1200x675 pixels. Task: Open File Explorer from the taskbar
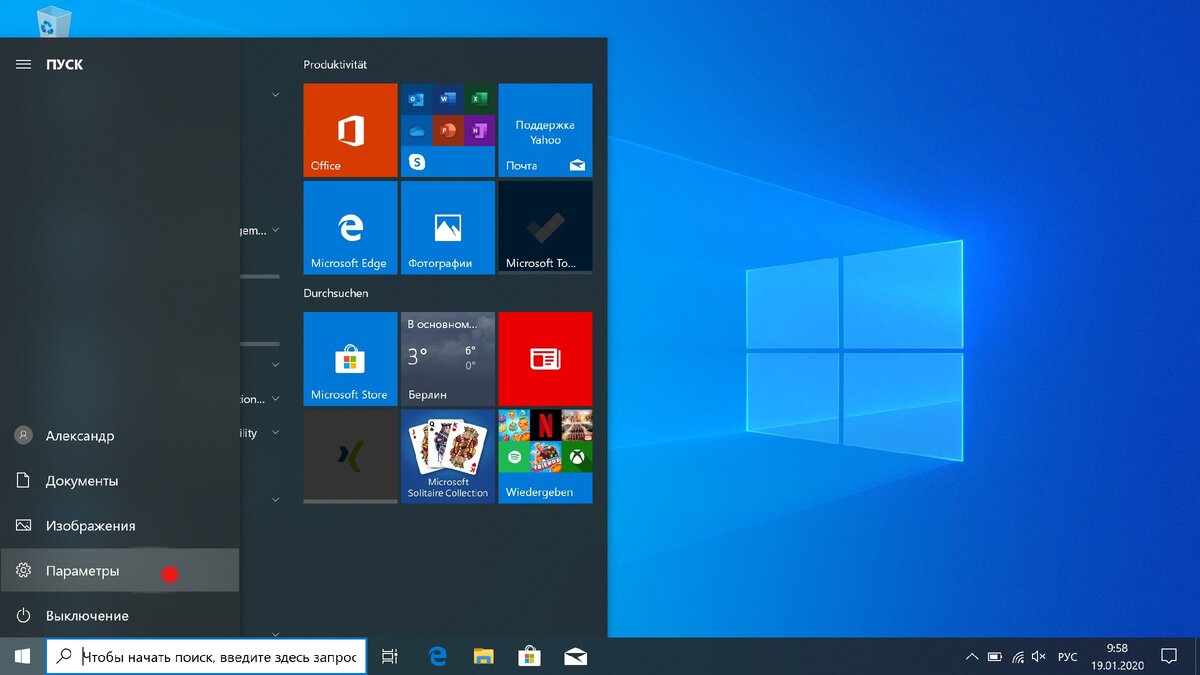click(483, 657)
